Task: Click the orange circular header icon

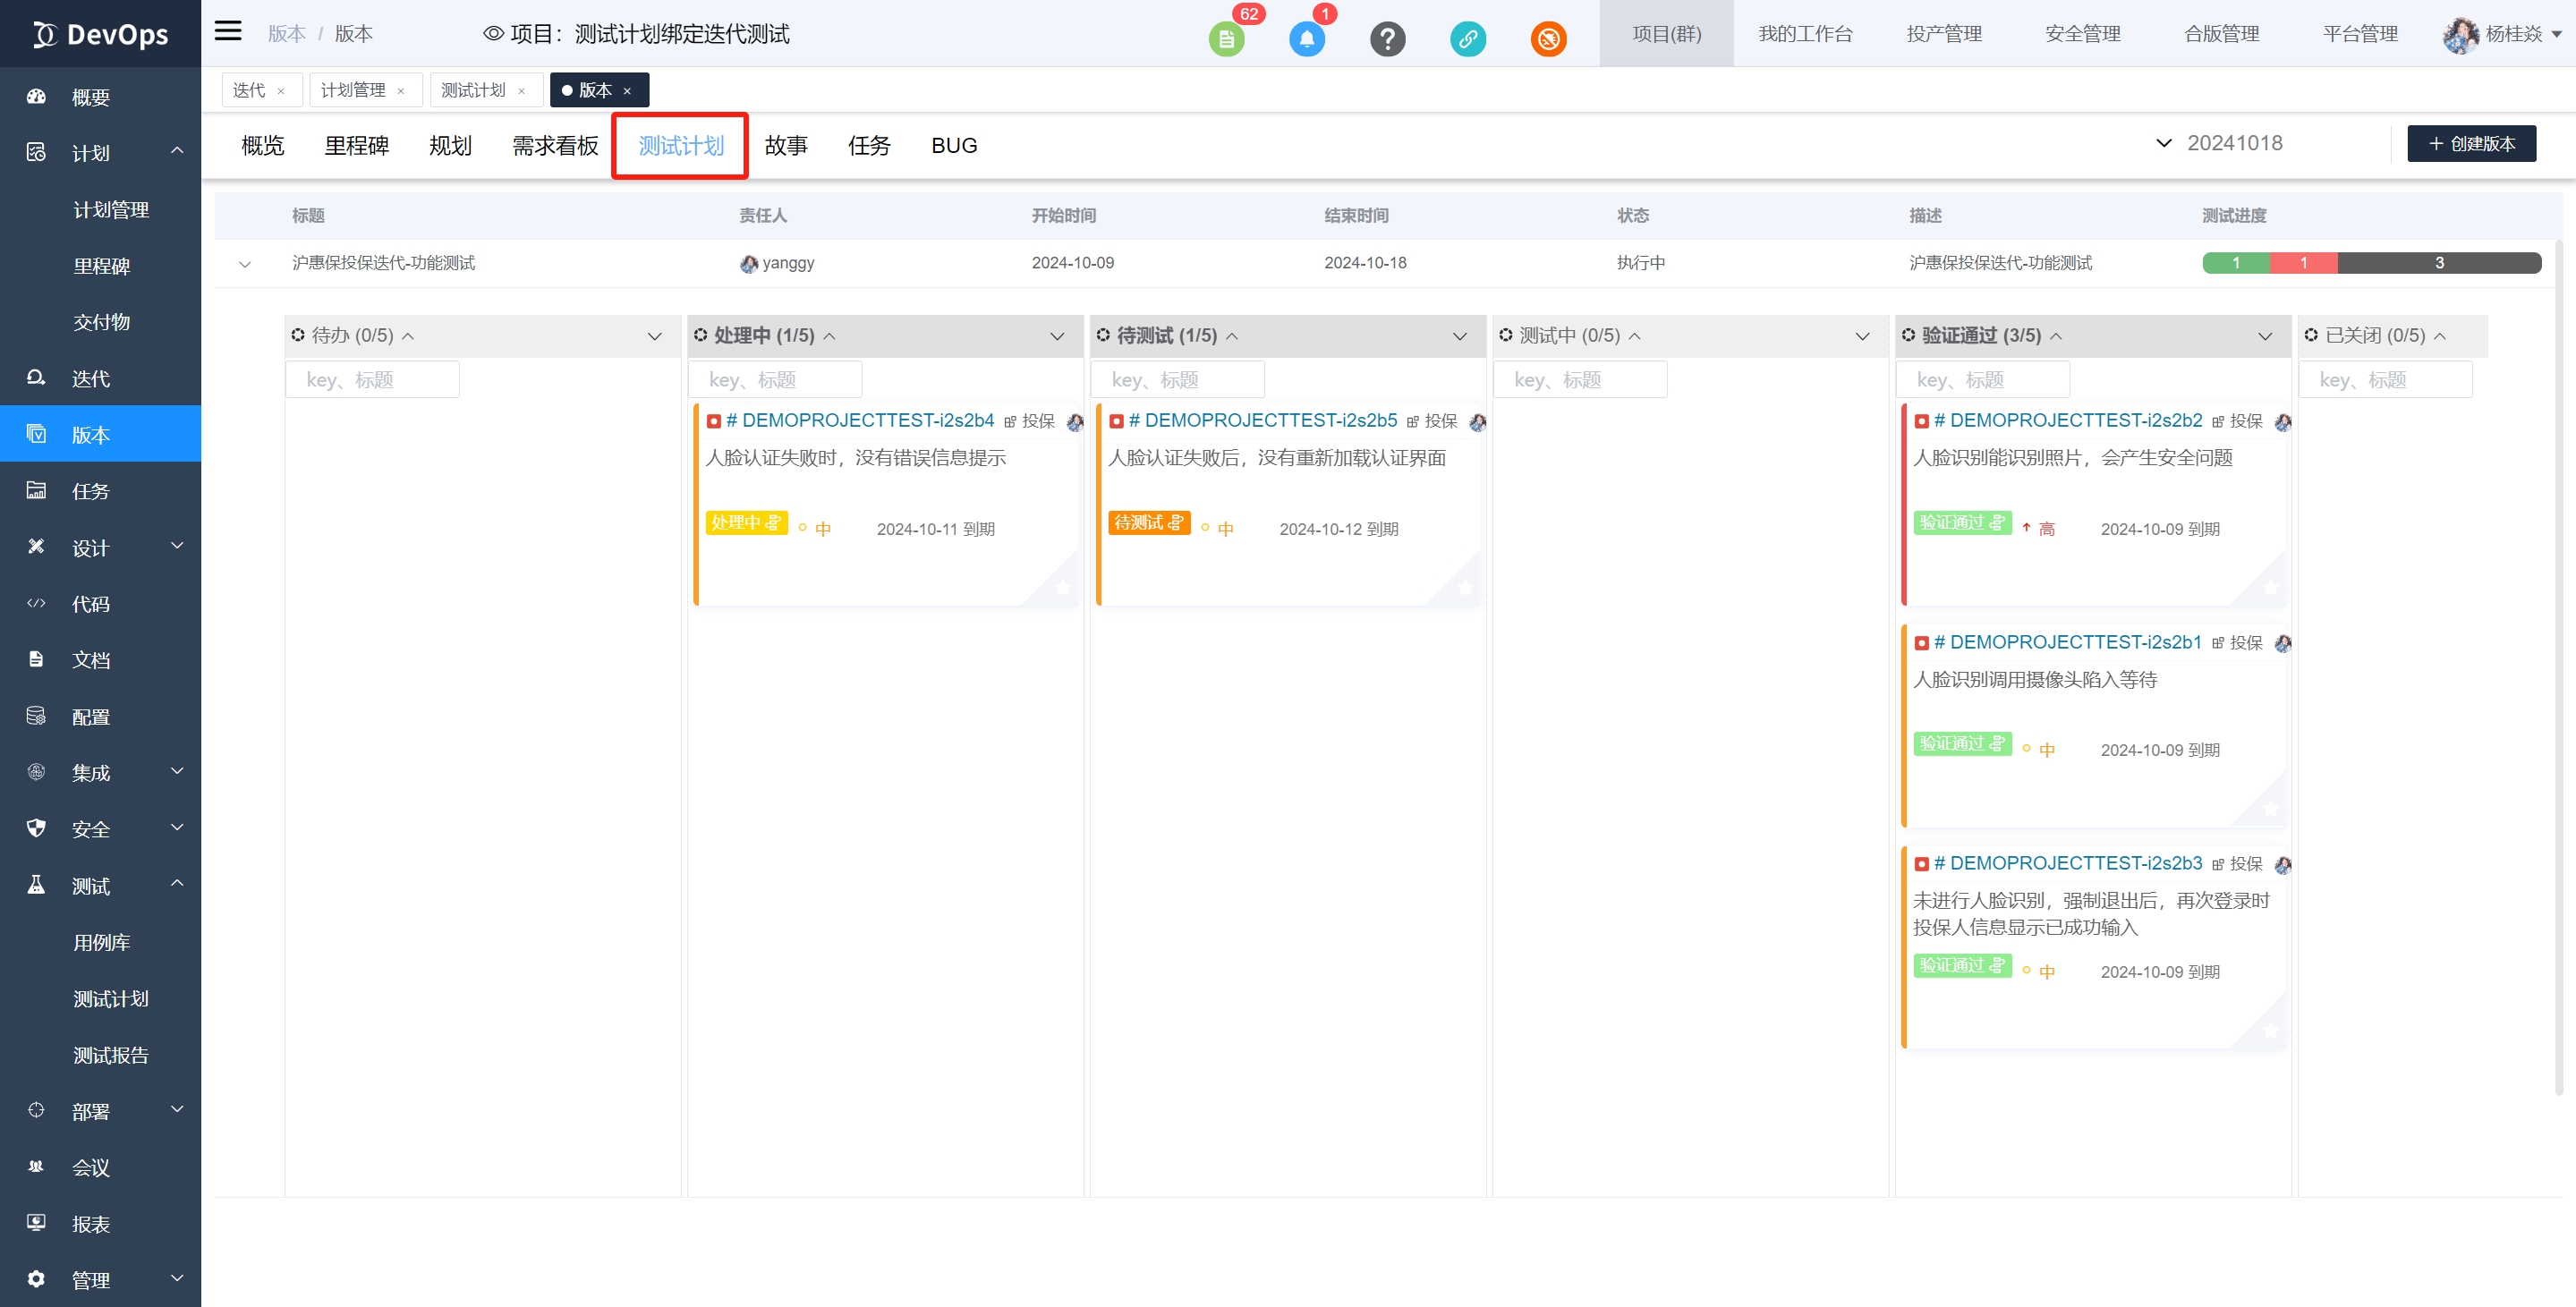Action: point(1548,39)
